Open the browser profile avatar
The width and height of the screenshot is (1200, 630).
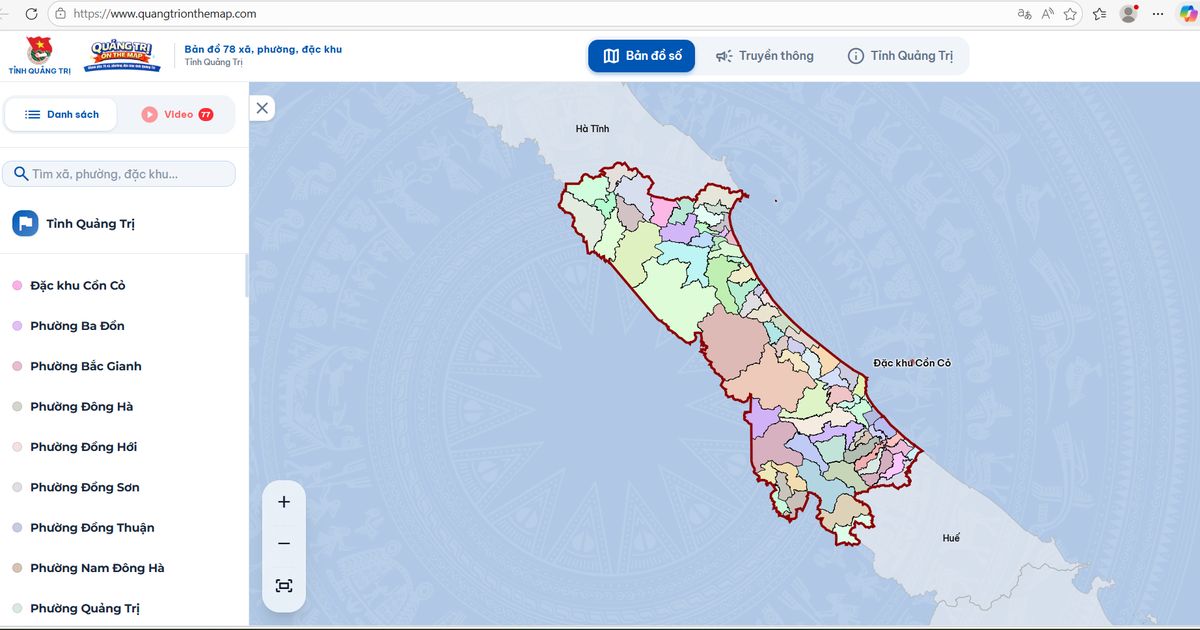(1128, 14)
